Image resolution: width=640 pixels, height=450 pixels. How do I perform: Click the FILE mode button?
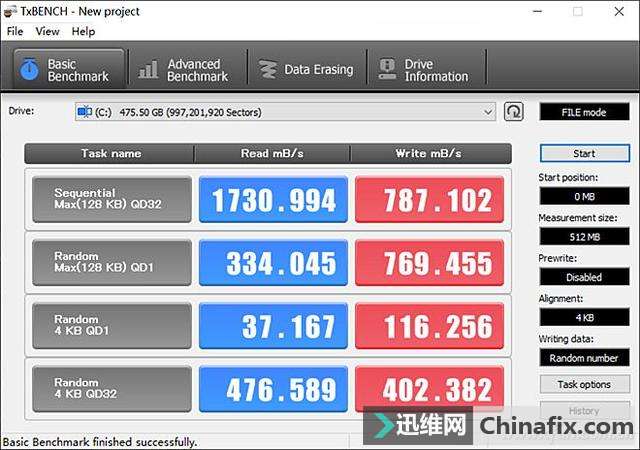coord(584,112)
